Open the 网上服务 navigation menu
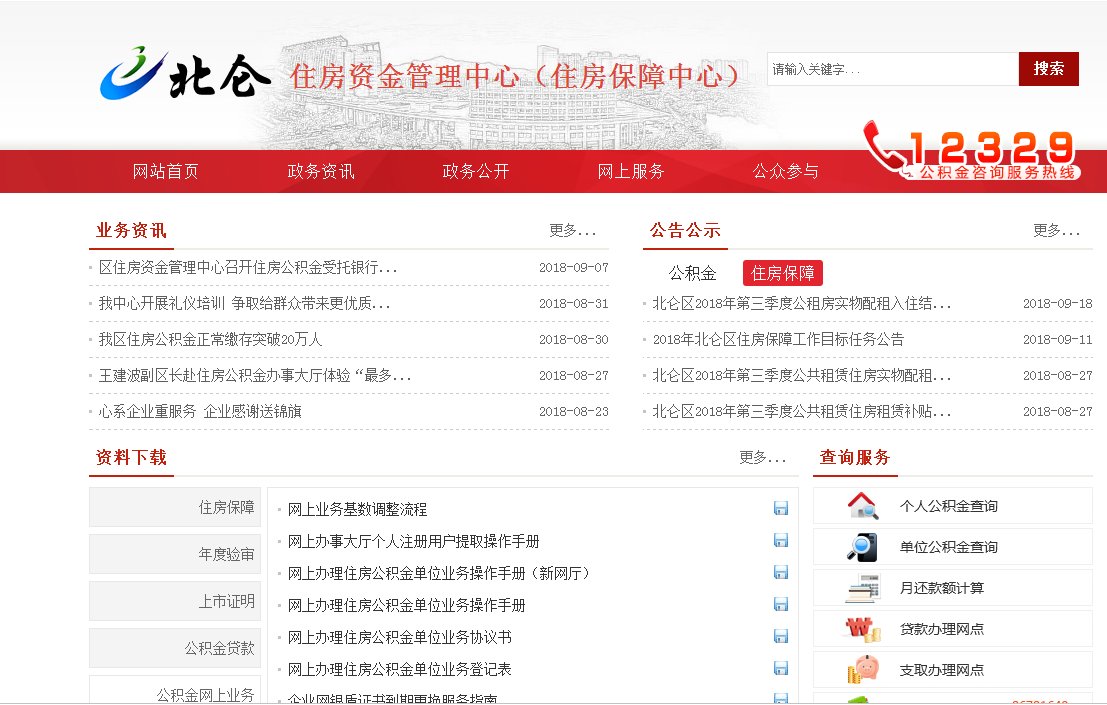Screen dimensions: 1107x705 tap(631, 171)
